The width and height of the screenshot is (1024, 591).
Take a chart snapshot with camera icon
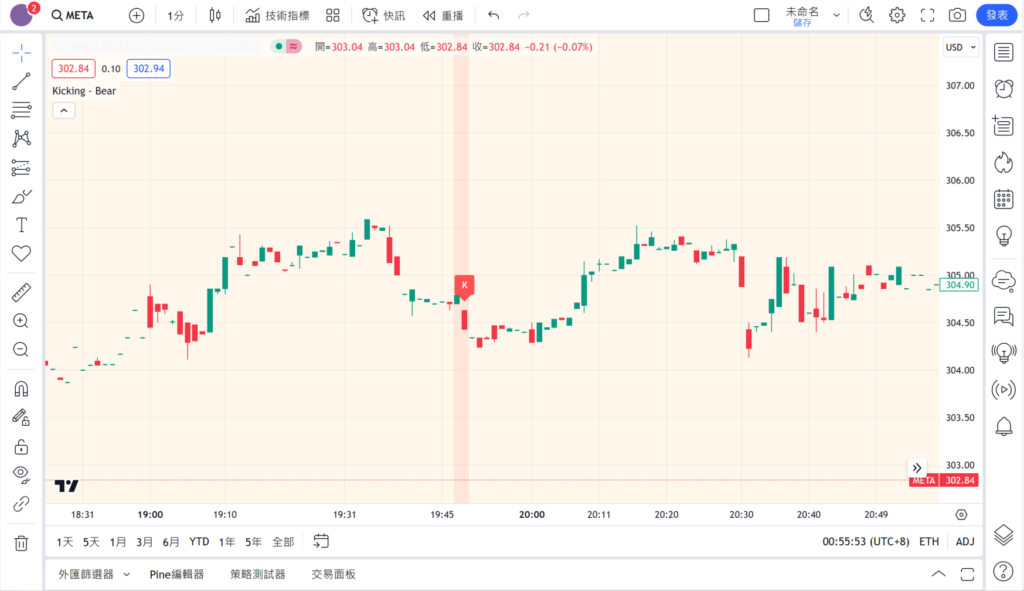pyautogui.click(x=957, y=15)
